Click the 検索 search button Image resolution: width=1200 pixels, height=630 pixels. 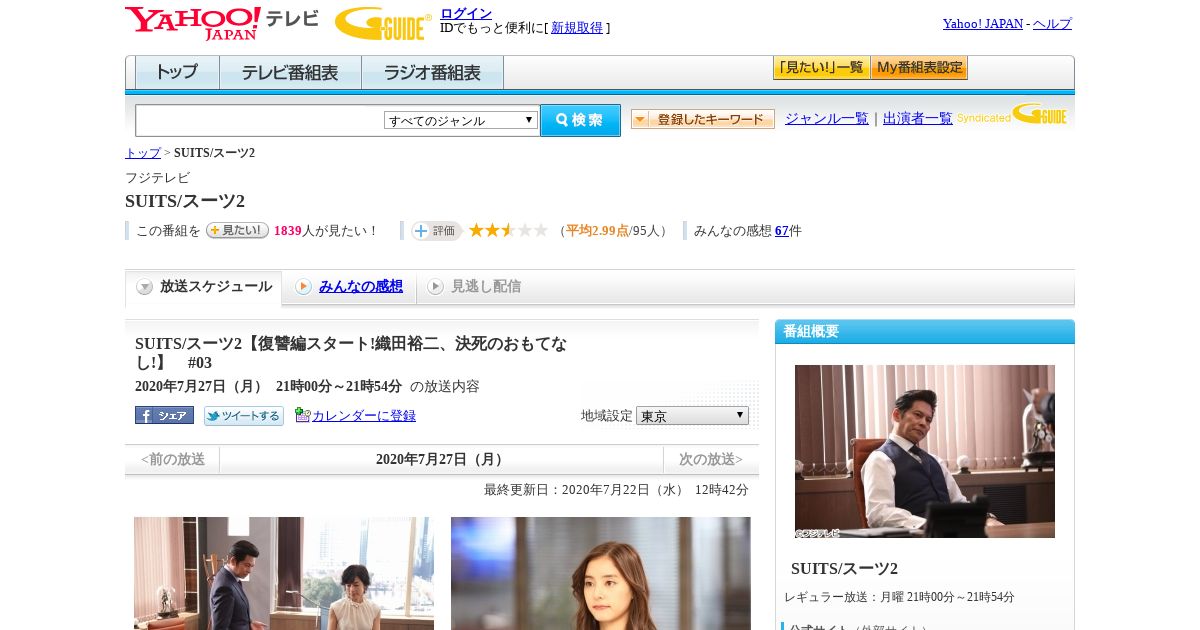[x=580, y=120]
